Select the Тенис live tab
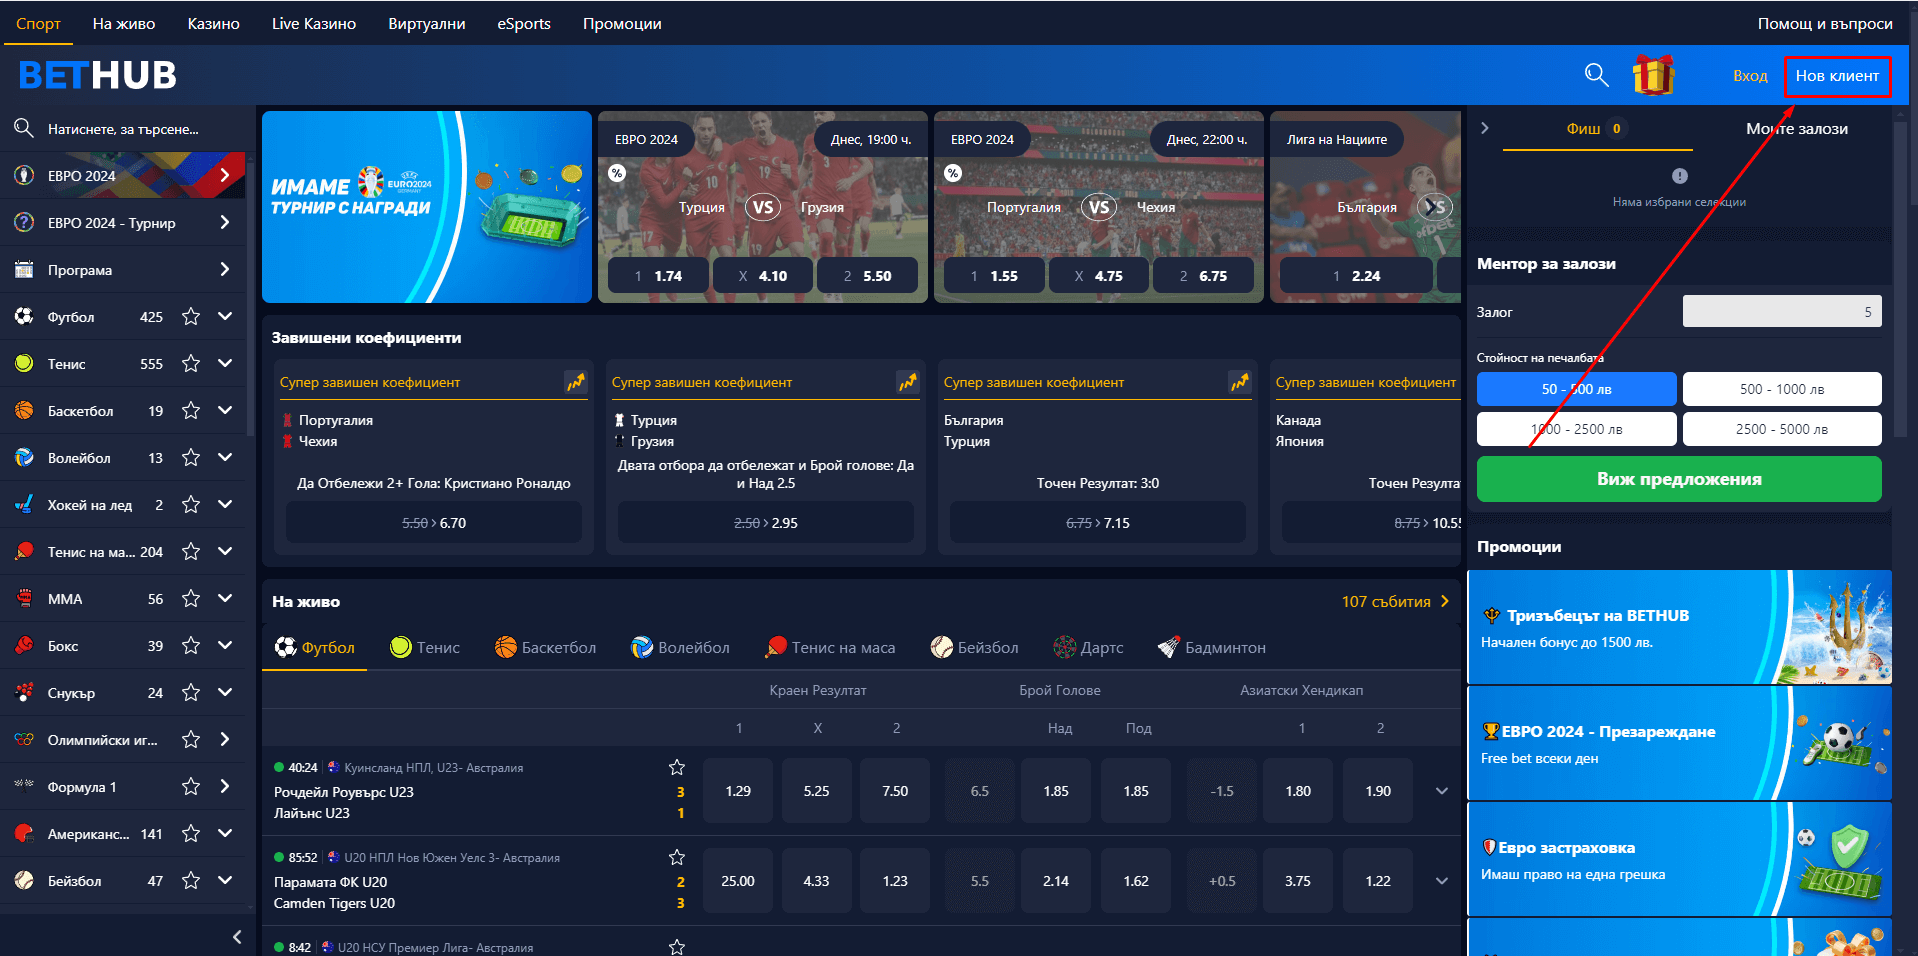1918x956 pixels. tap(425, 647)
